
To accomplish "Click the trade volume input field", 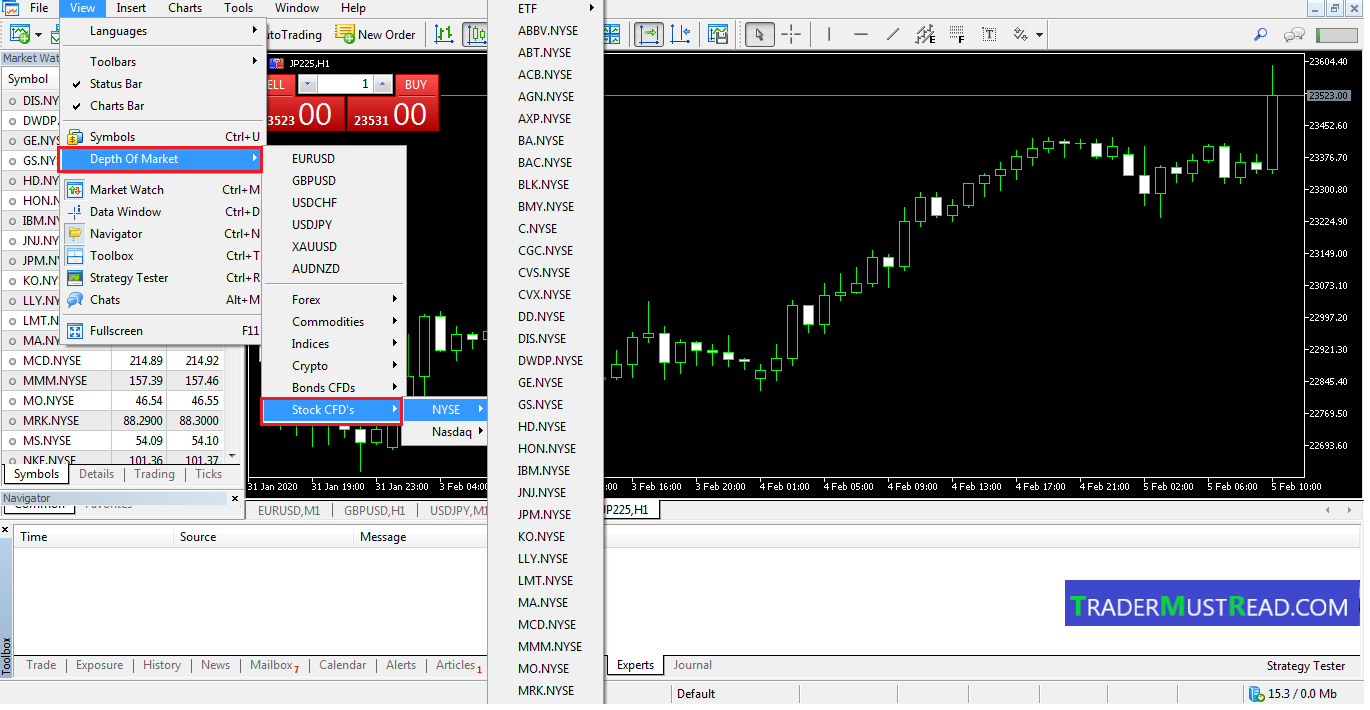I will (346, 85).
